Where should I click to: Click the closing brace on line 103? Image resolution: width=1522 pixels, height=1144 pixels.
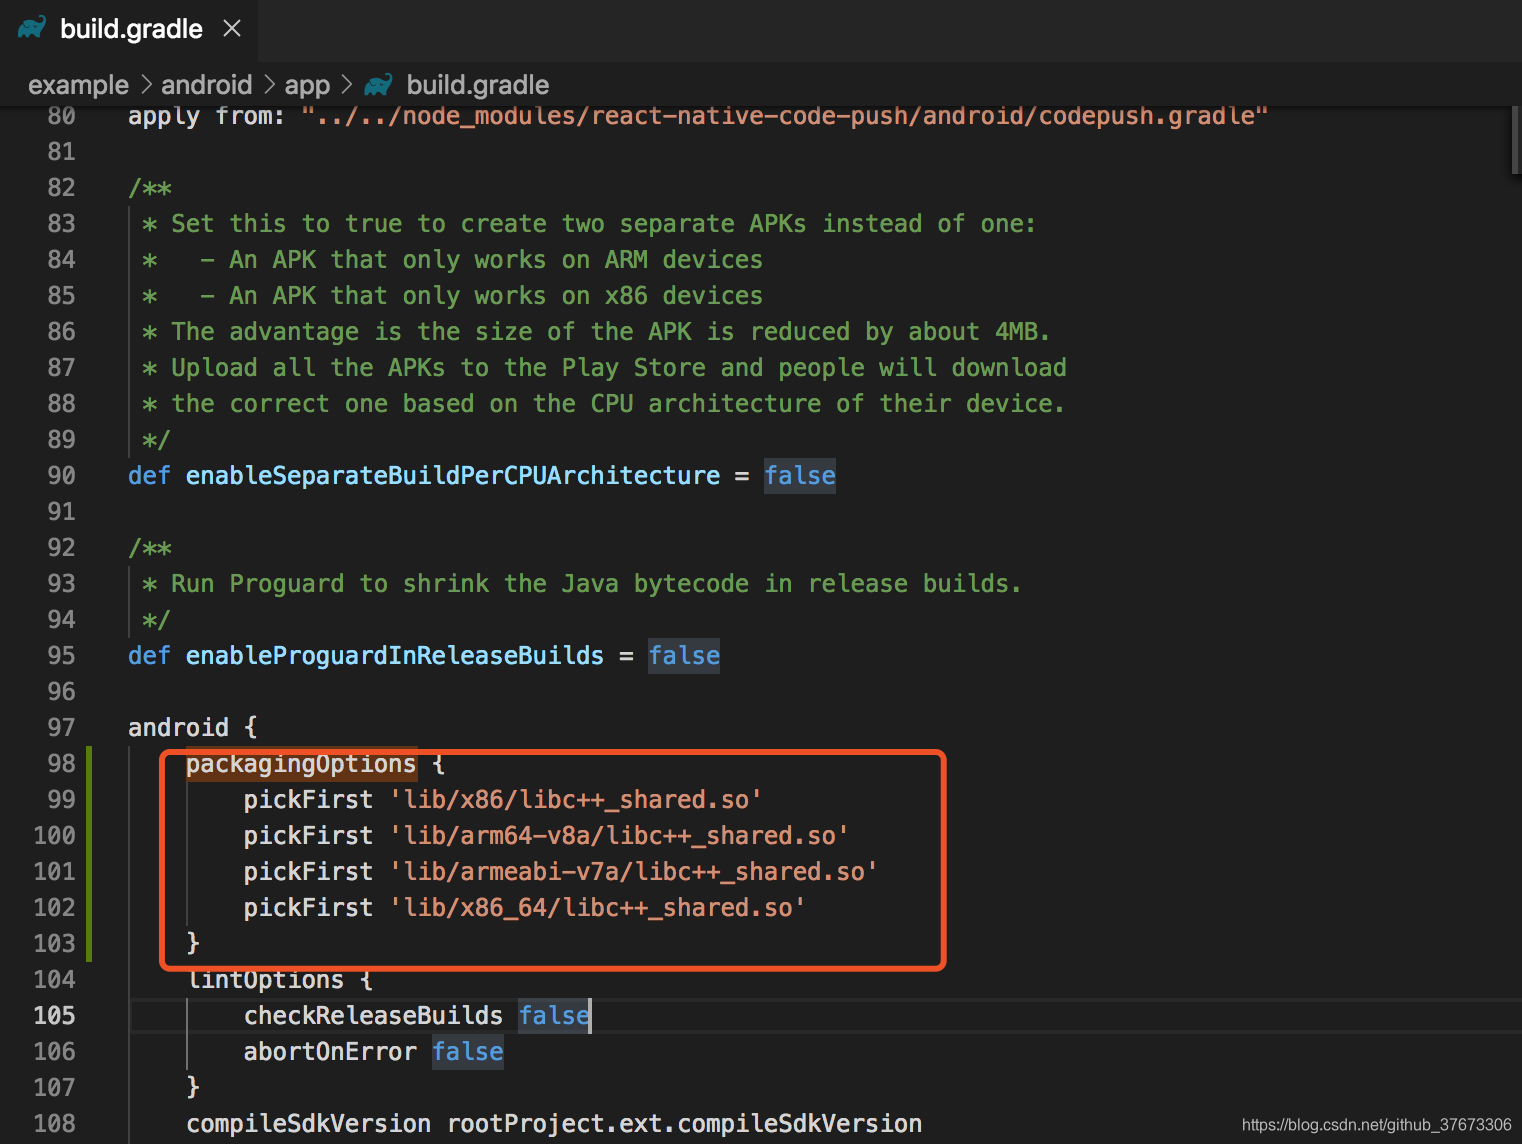pyautogui.click(x=193, y=944)
